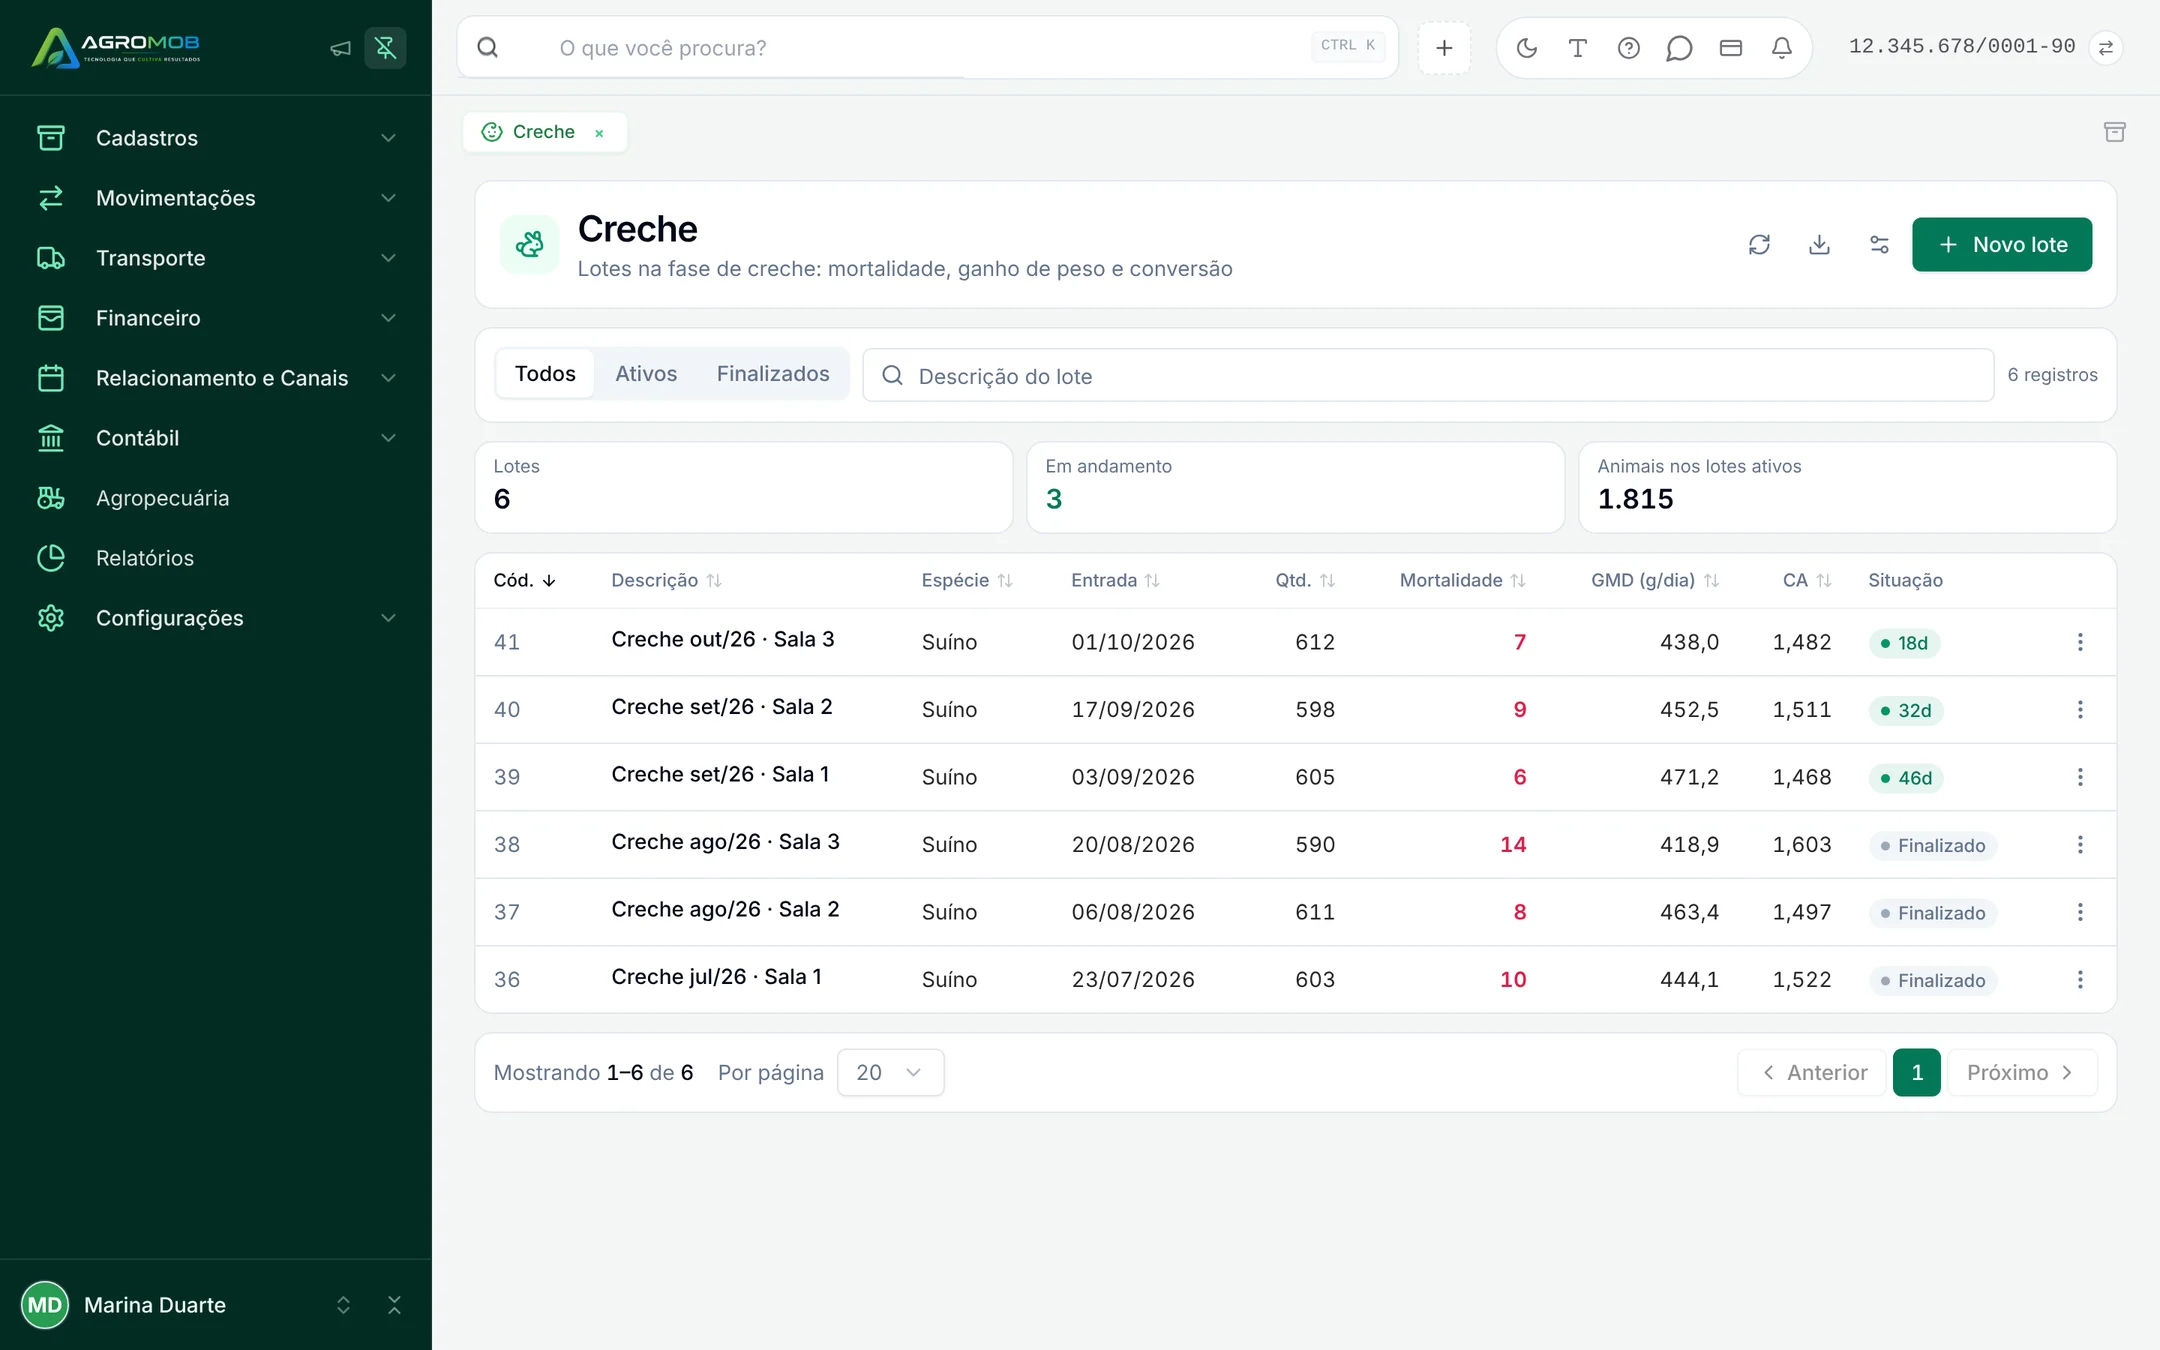Image resolution: width=2160 pixels, height=1350 pixels.
Task: Click the plus quick-add button in top bar
Action: (x=1444, y=48)
